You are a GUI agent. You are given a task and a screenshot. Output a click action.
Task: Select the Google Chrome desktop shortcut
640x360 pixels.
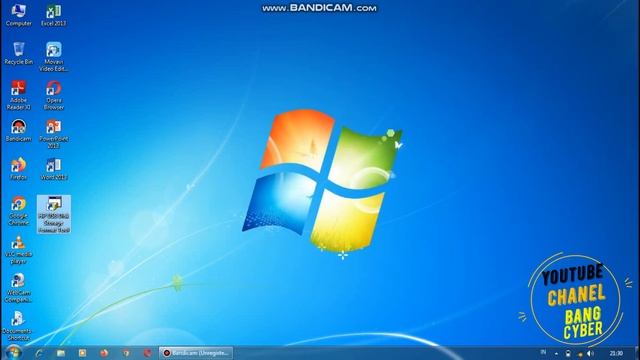[x=18, y=211]
